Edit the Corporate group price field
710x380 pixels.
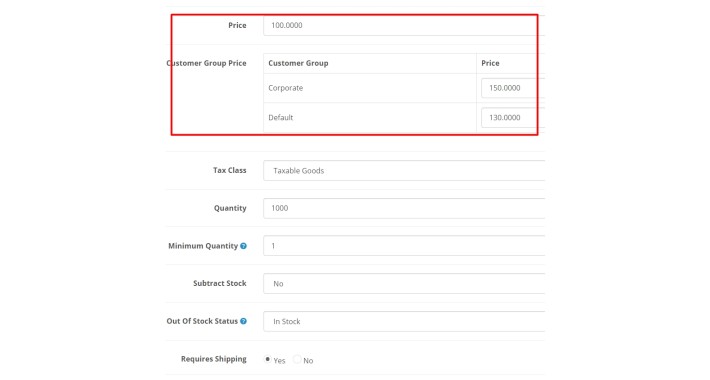click(x=513, y=88)
